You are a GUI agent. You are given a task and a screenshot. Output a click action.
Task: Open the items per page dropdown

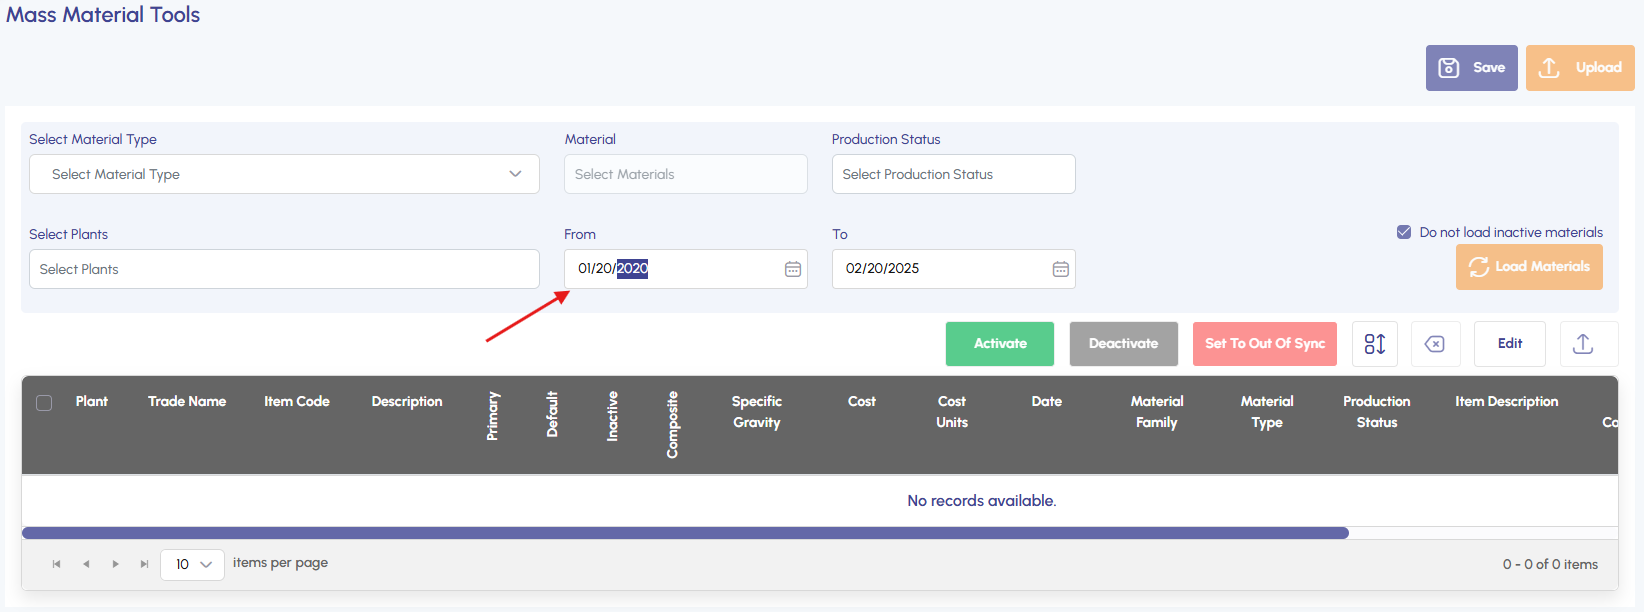tap(193, 564)
